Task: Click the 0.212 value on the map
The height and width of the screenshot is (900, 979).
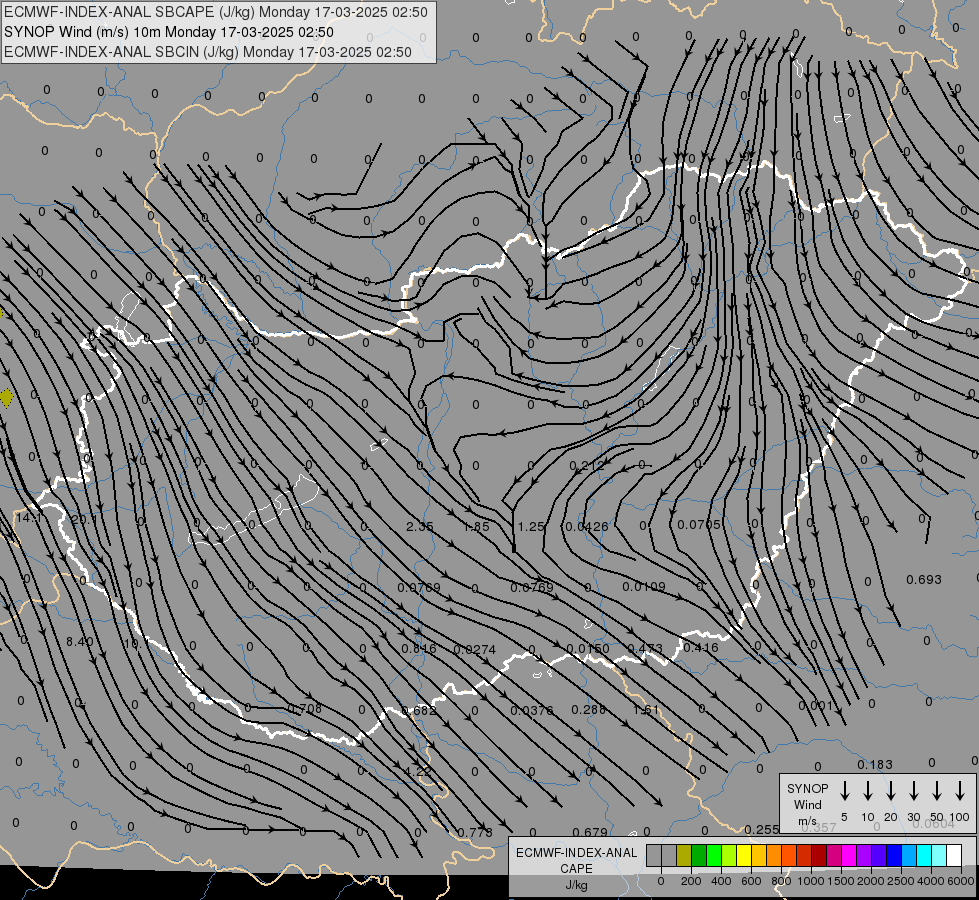Action: [587, 466]
